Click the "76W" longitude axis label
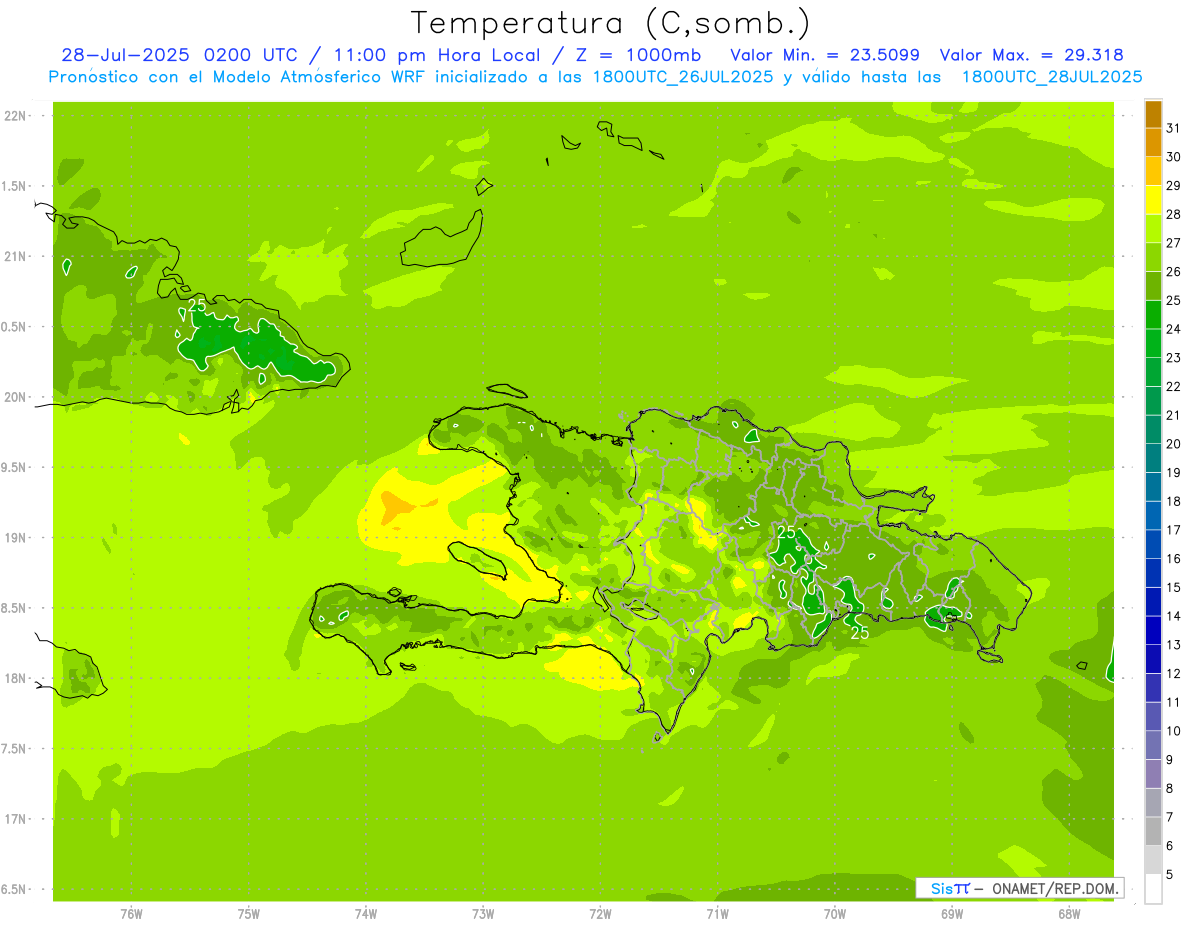 tap(131, 914)
